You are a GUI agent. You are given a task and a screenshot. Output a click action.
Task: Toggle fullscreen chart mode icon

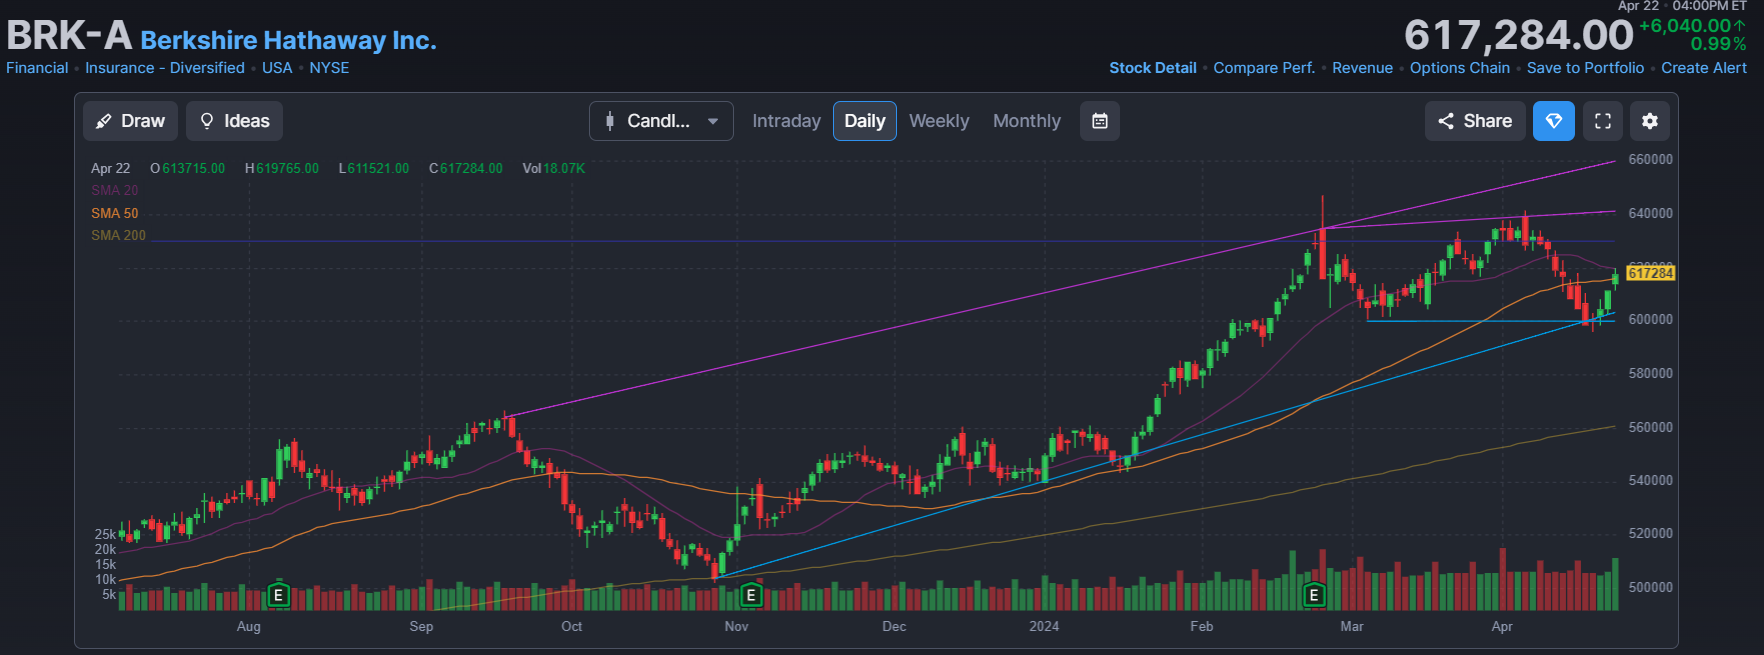pos(1603,121)
